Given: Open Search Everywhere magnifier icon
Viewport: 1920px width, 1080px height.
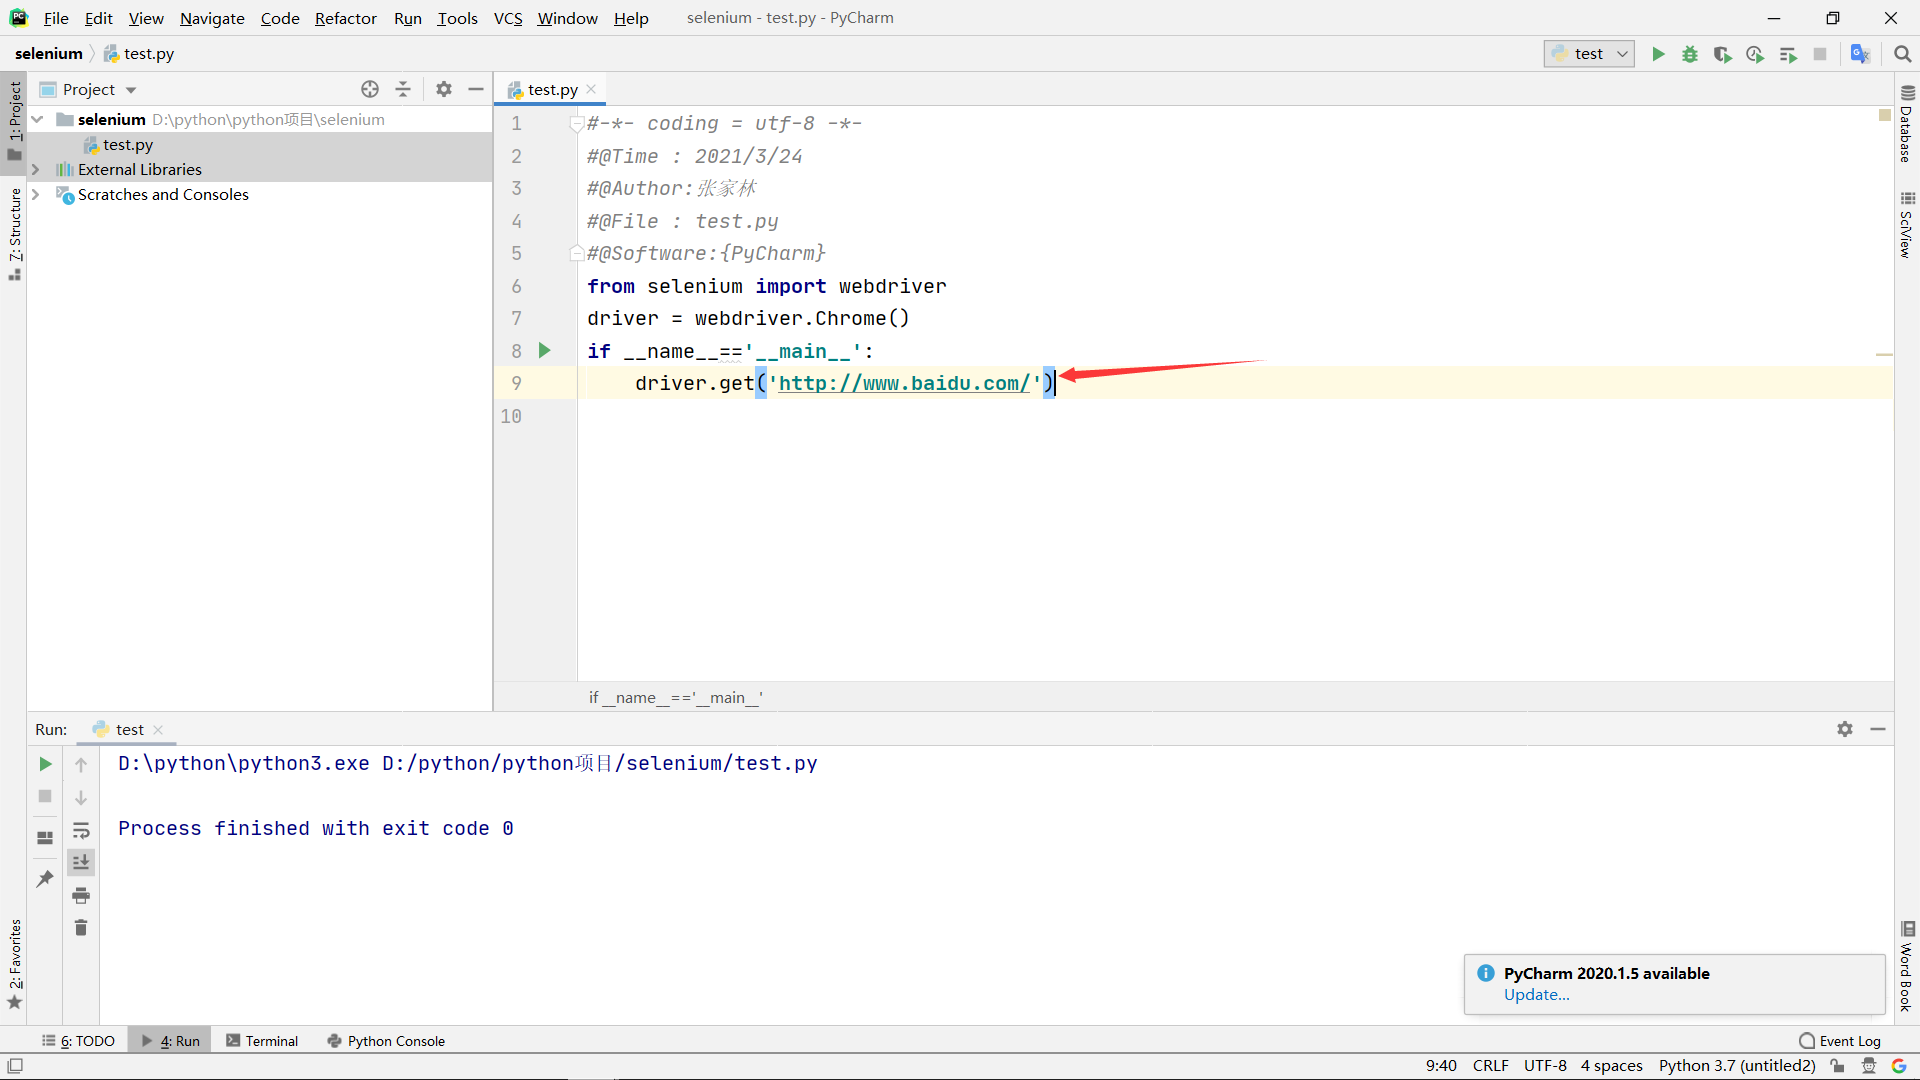Looking at the screenshot, I should pos(1902,54).
